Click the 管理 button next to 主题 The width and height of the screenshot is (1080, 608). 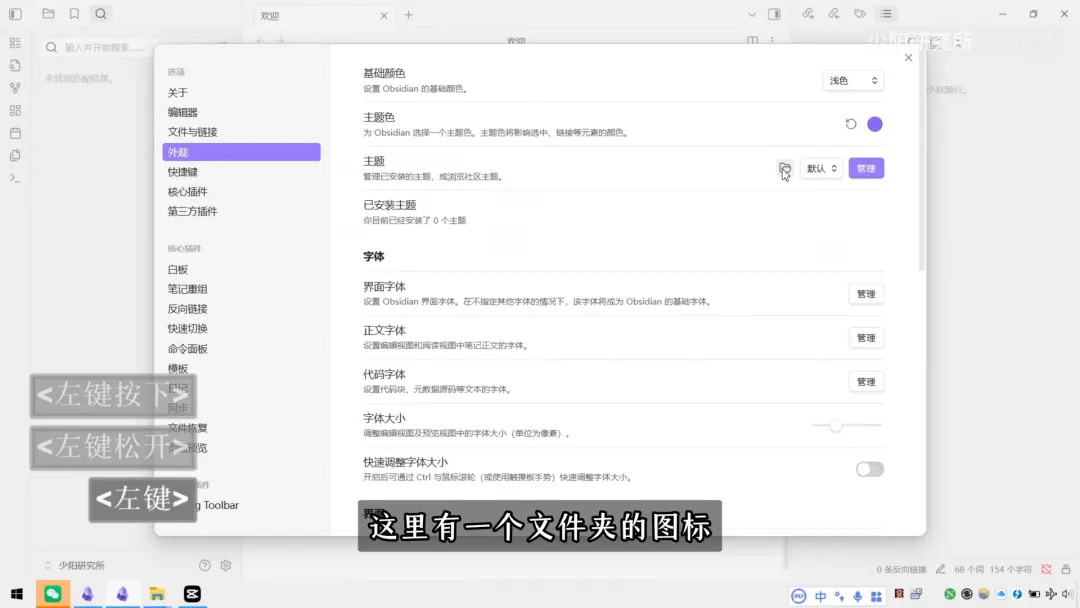point(866,168)
